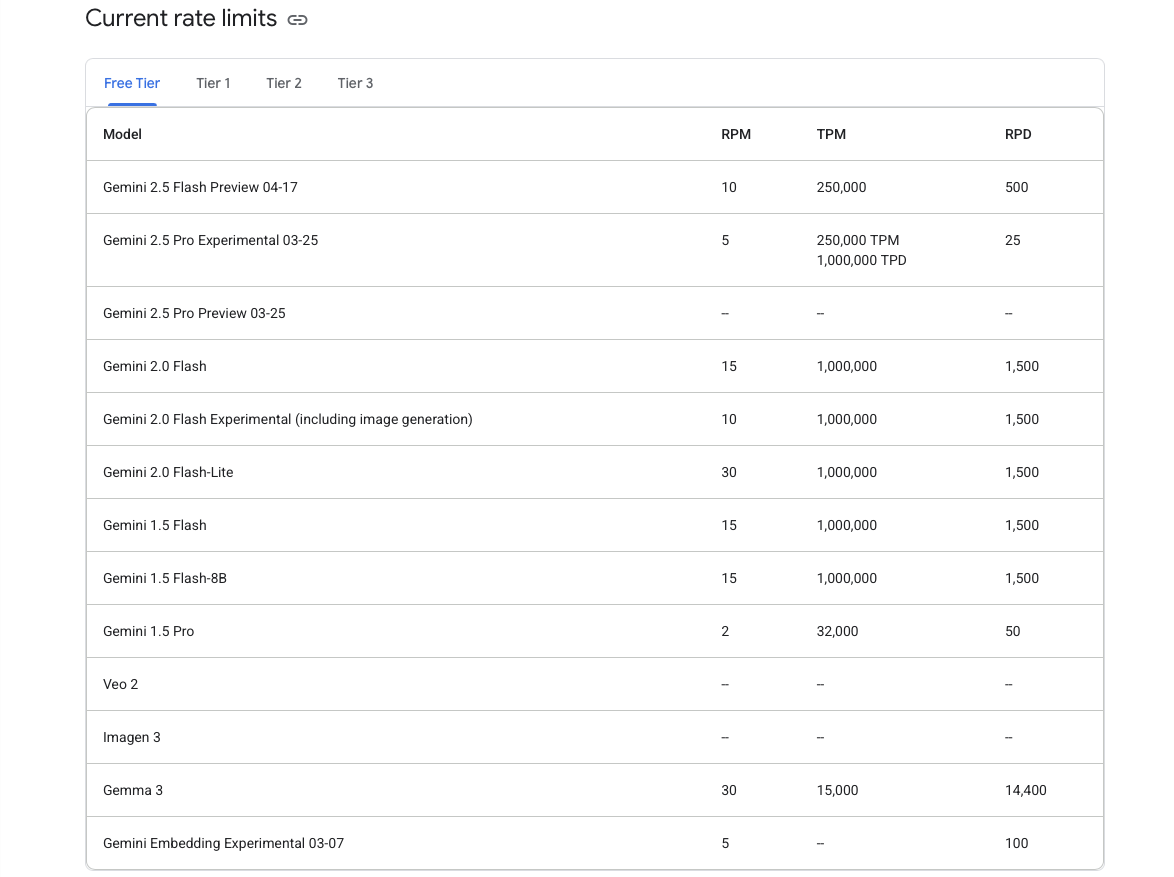The width and height of the screenshot is (1174, 877).
Task: Click the RPM column header
Action: point(736,134)
